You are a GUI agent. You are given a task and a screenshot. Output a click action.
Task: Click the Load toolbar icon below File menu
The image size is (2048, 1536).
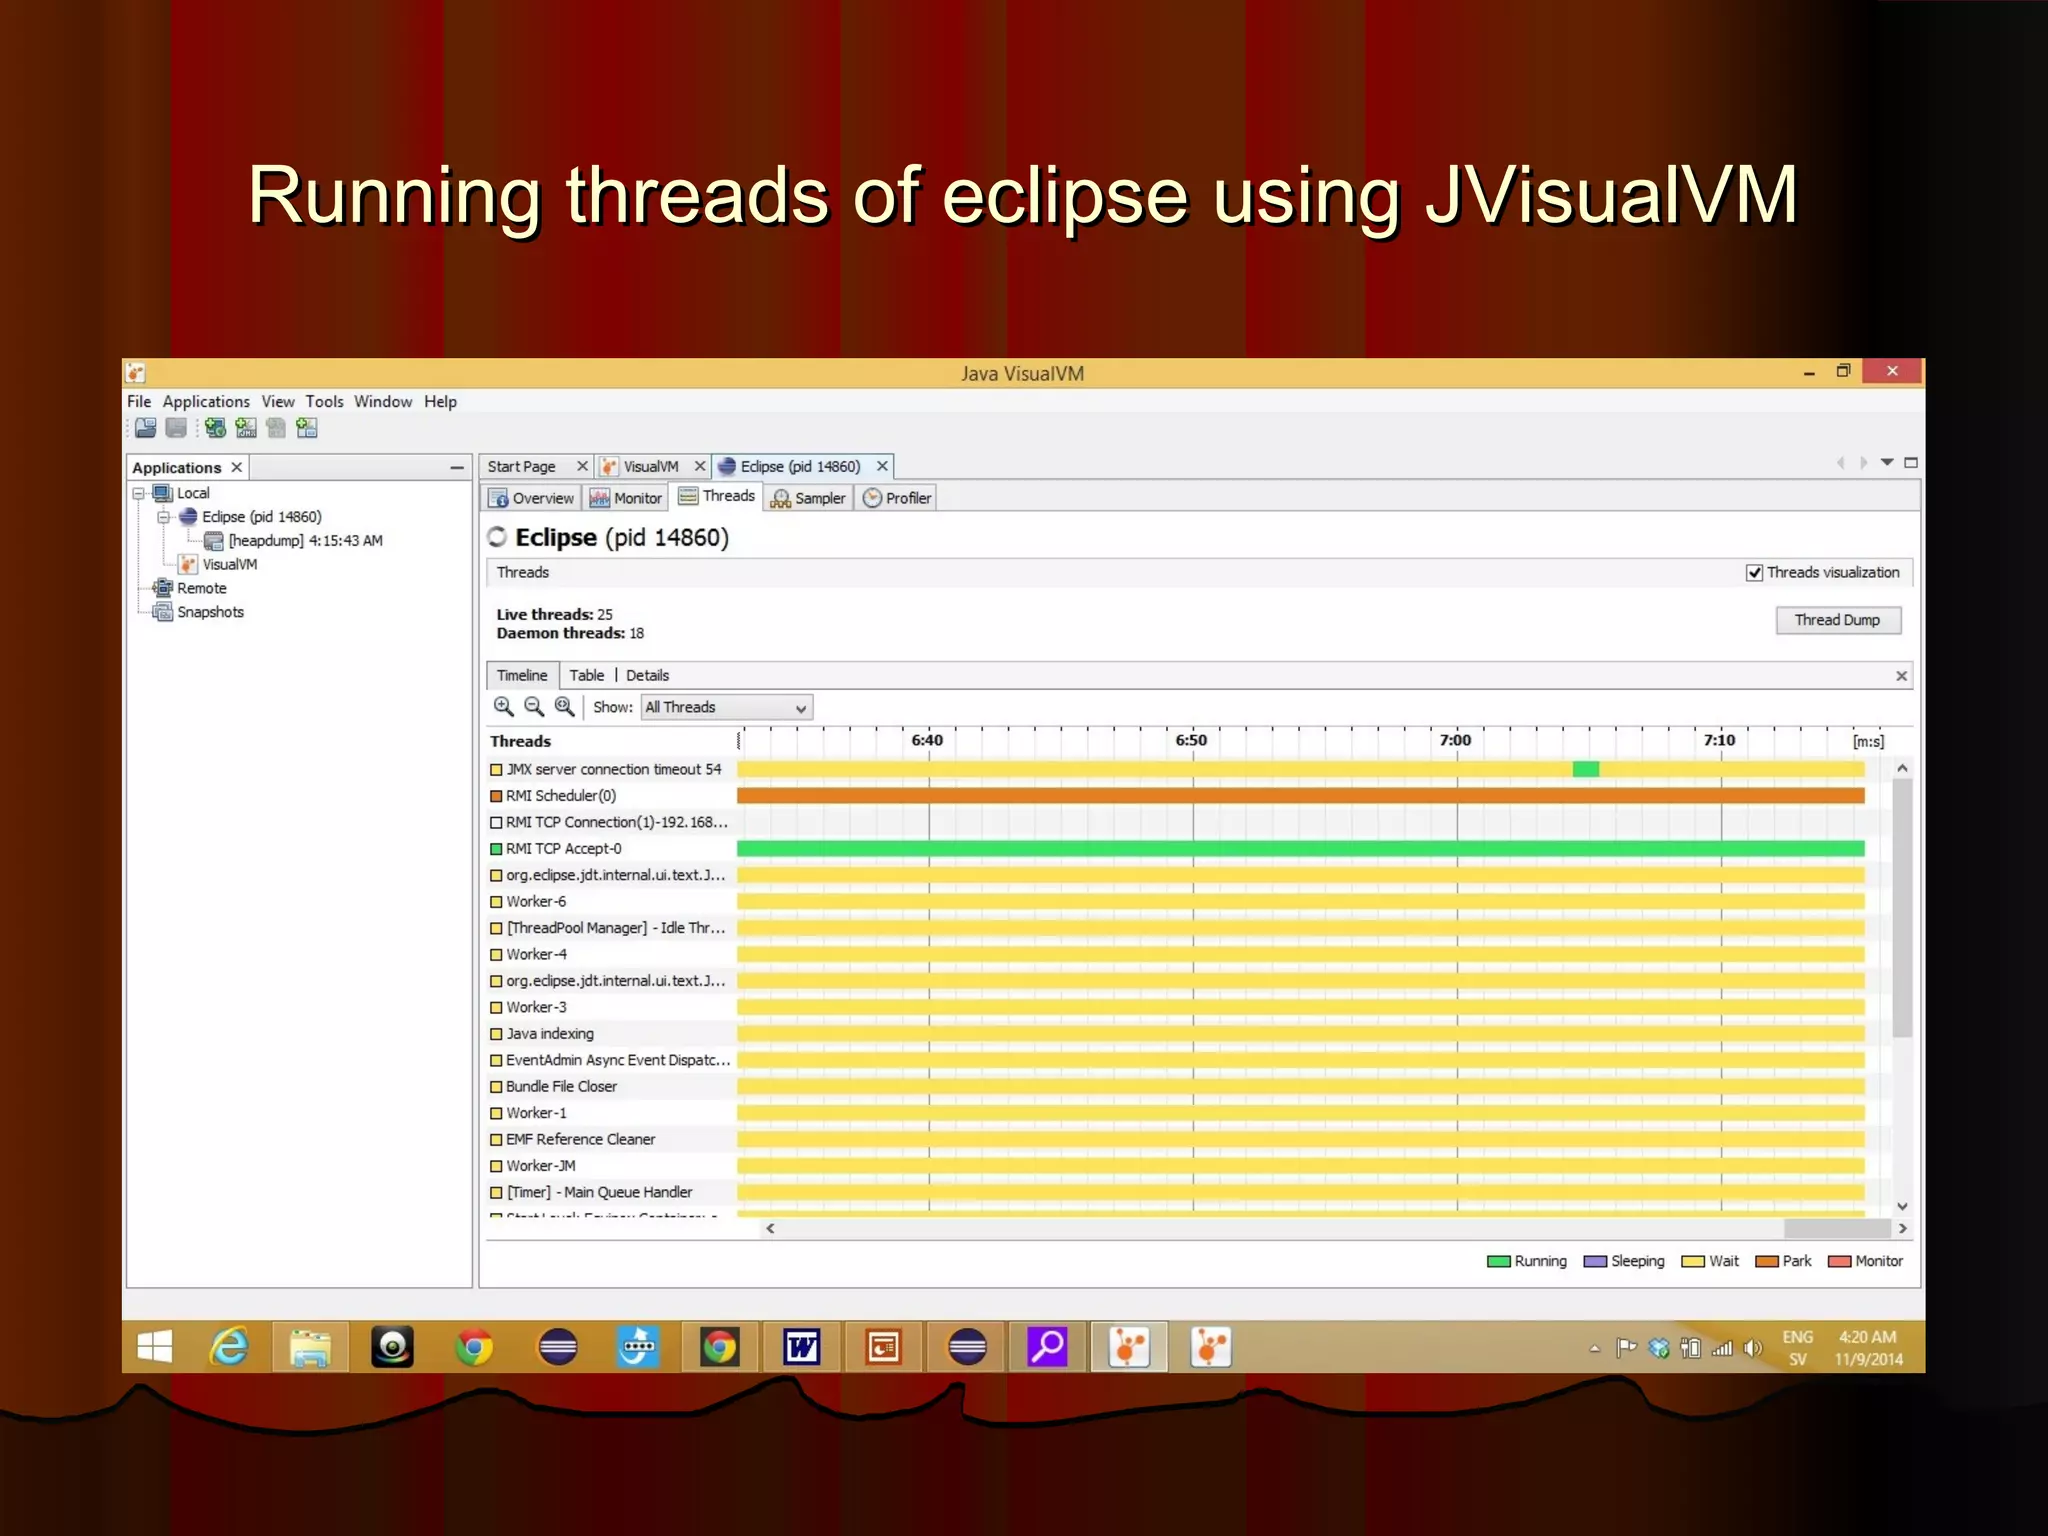[x=146, y=428]
